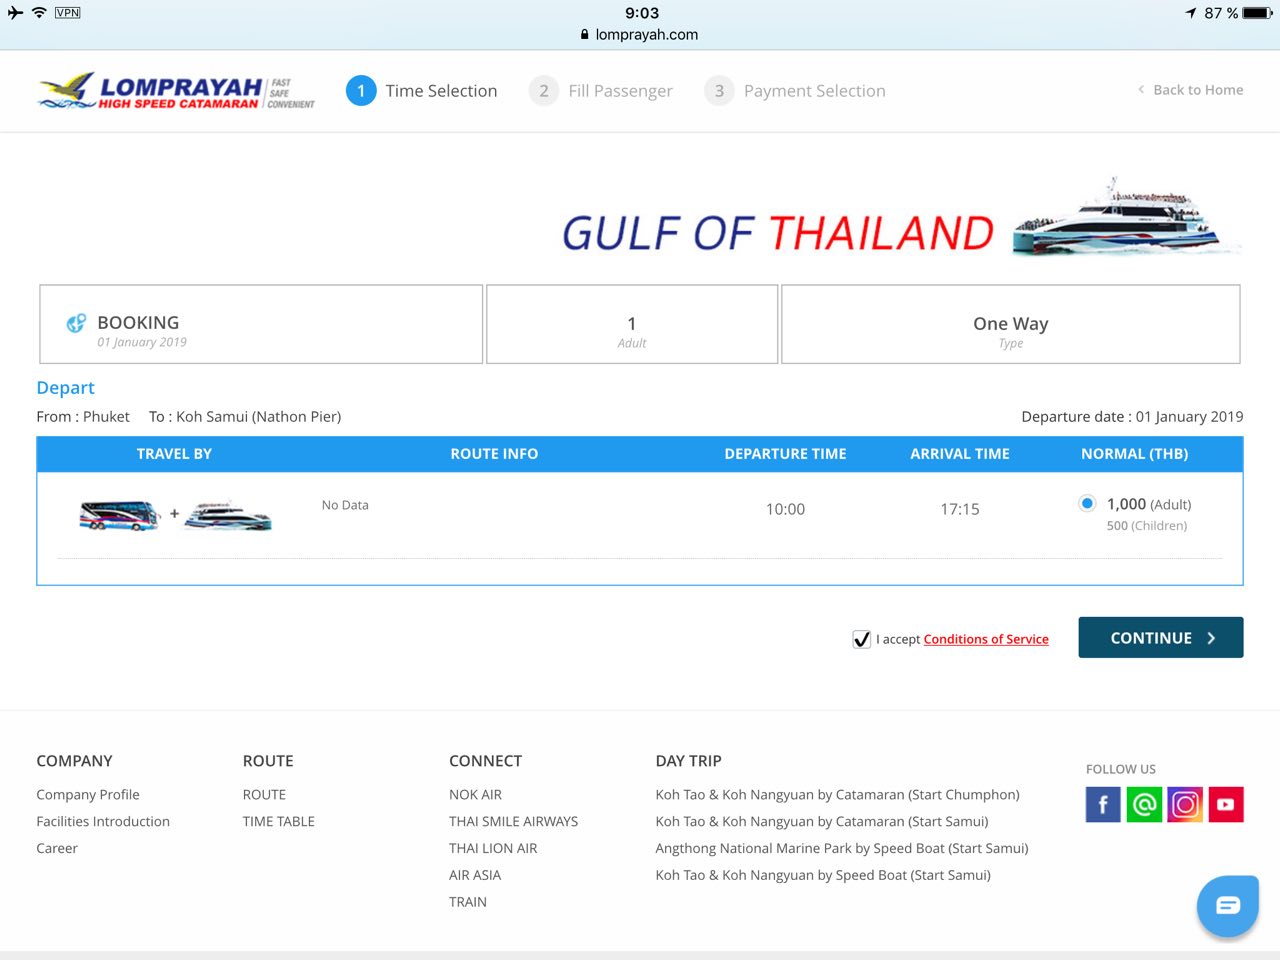
Task: Open the TIME TABLE link
Action: click(x=279, y=821)
